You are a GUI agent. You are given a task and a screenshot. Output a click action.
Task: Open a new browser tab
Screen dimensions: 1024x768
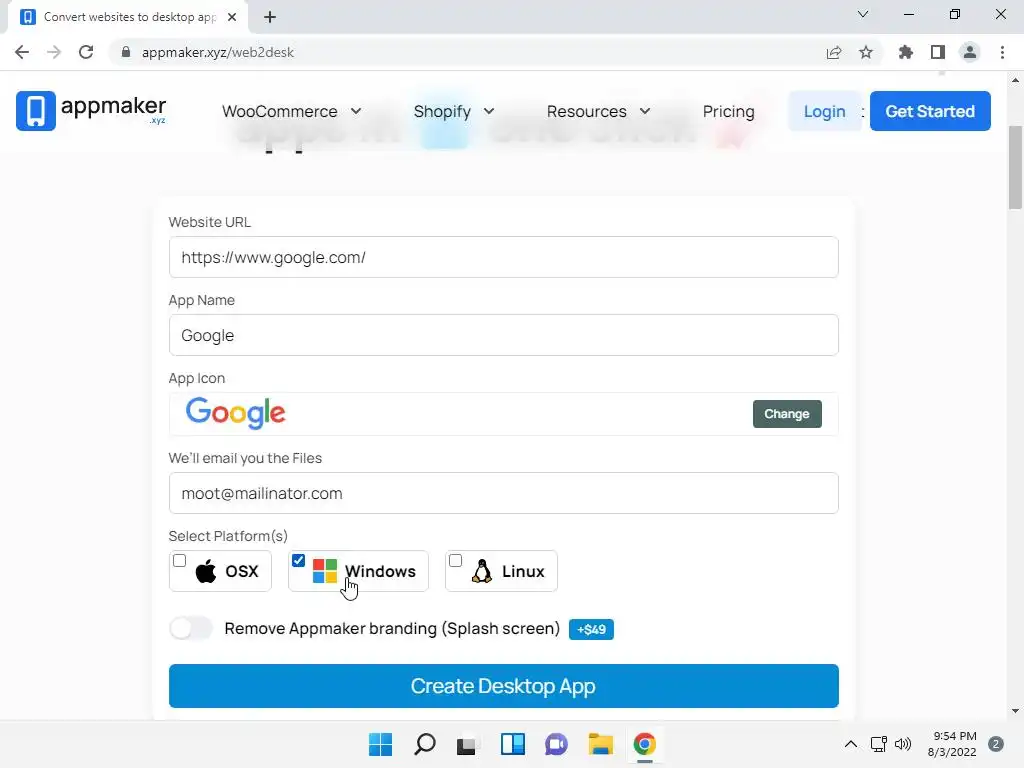[x=270, y=17]
